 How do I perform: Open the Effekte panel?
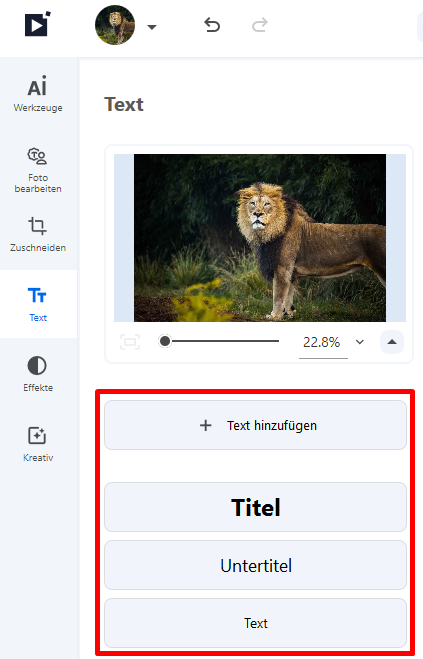[38, 374]
